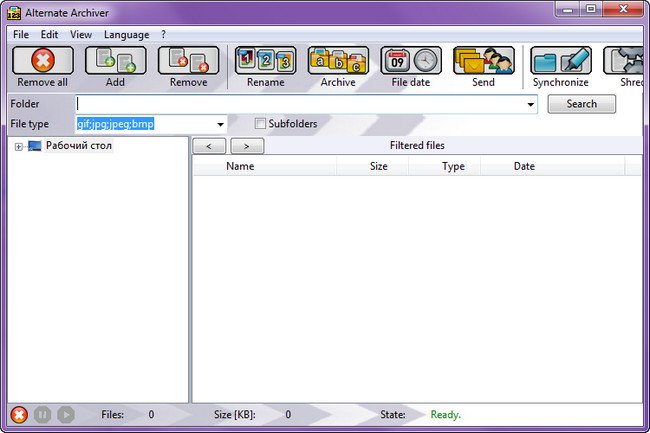The width and height of the screenshot is (650, 433).
Task: Open the Synchronize tool
Action: pyautogui.click(x=561, y=60)
